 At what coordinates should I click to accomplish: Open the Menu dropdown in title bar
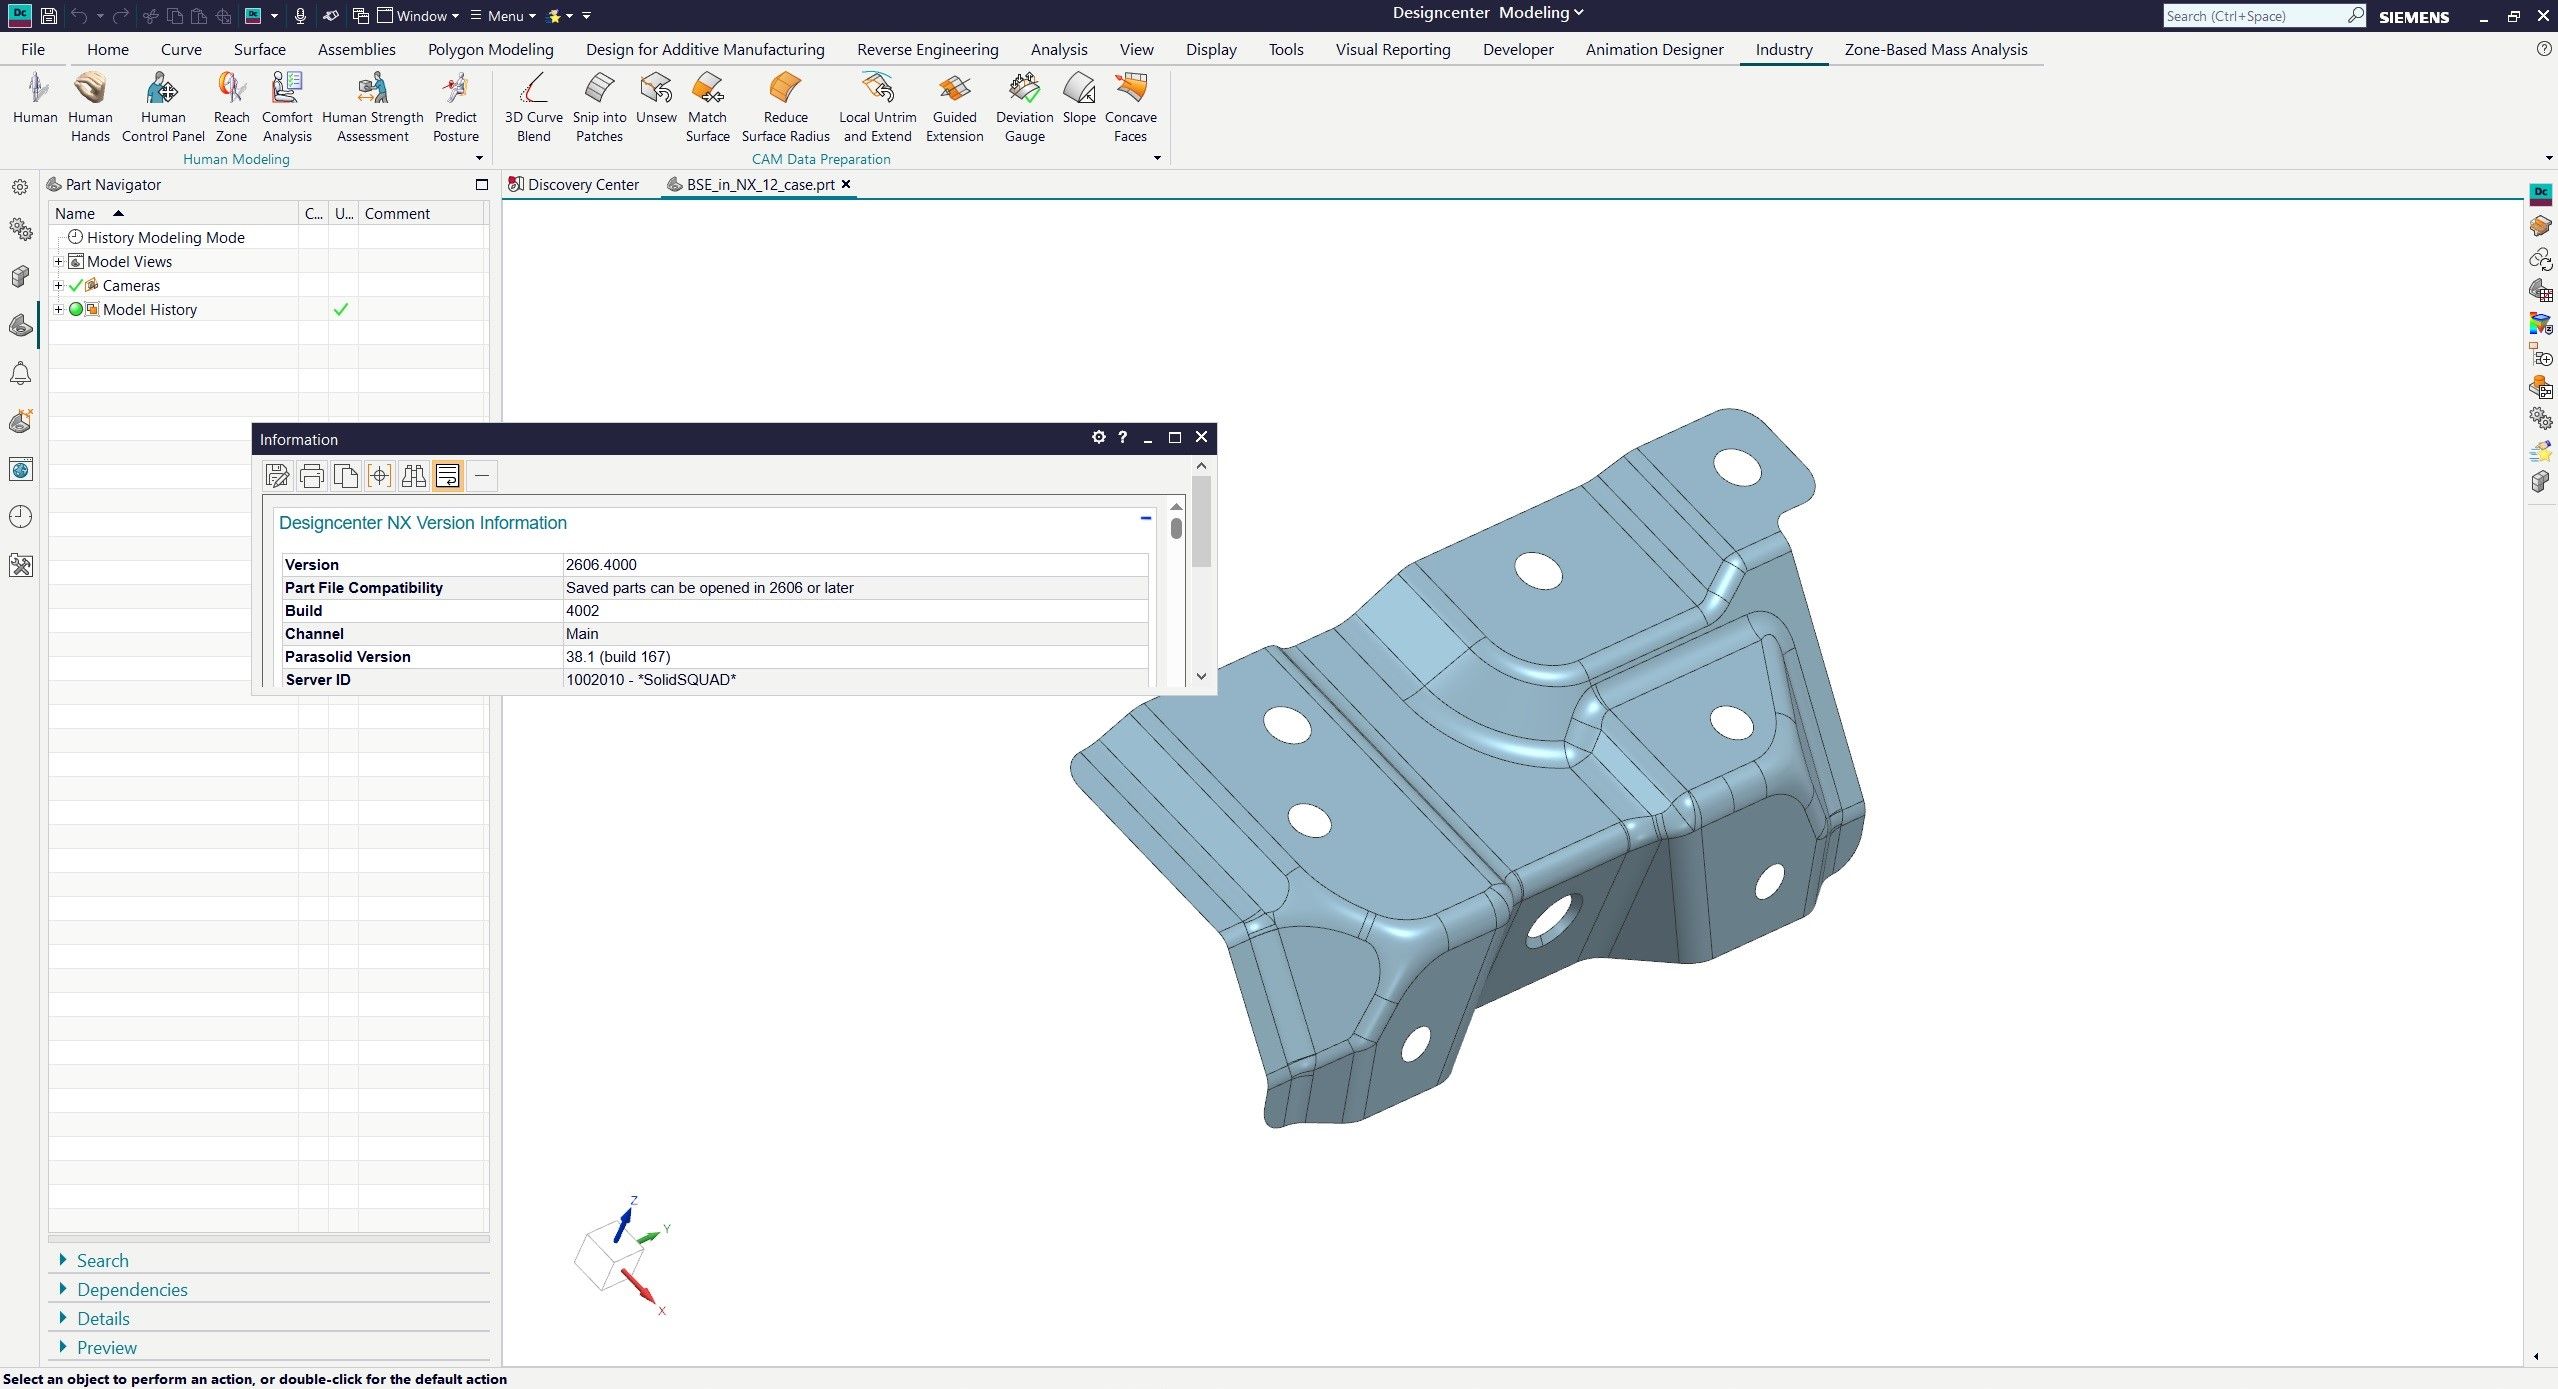tap(503, 16)
